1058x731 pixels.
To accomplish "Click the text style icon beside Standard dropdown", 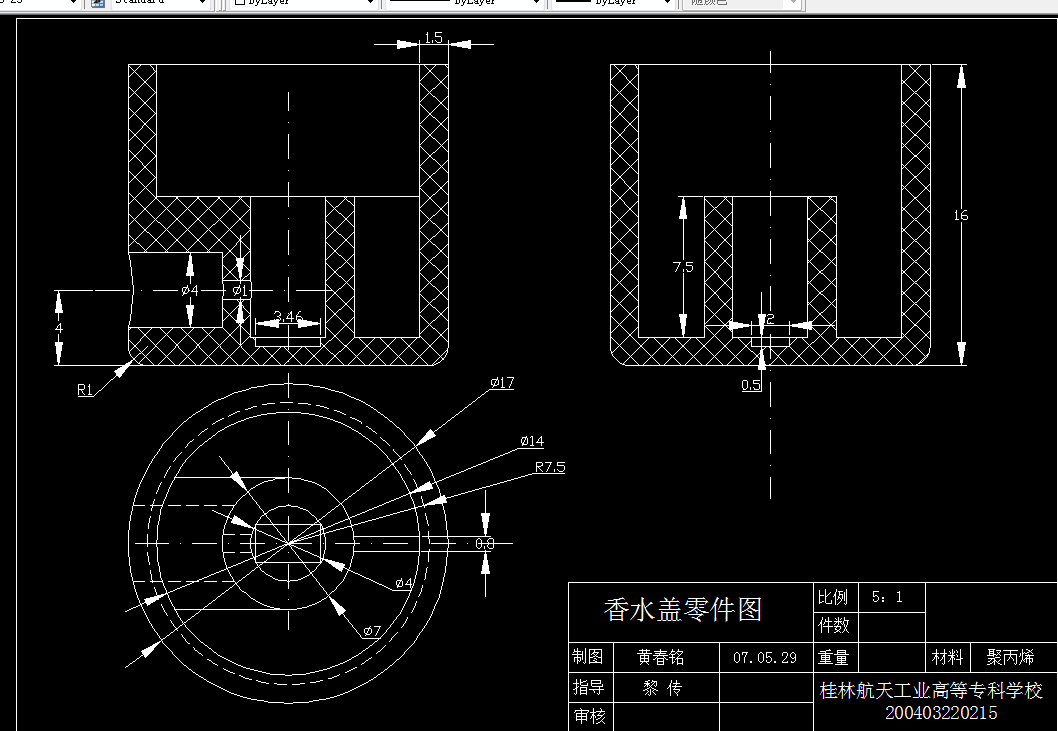I will coord(95,4).
